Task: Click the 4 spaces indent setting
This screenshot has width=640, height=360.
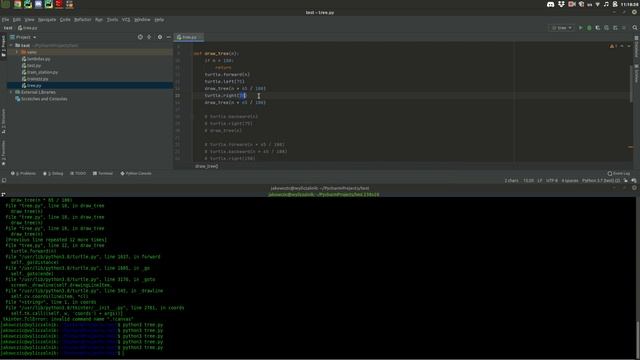Action: tap(570, 180)
